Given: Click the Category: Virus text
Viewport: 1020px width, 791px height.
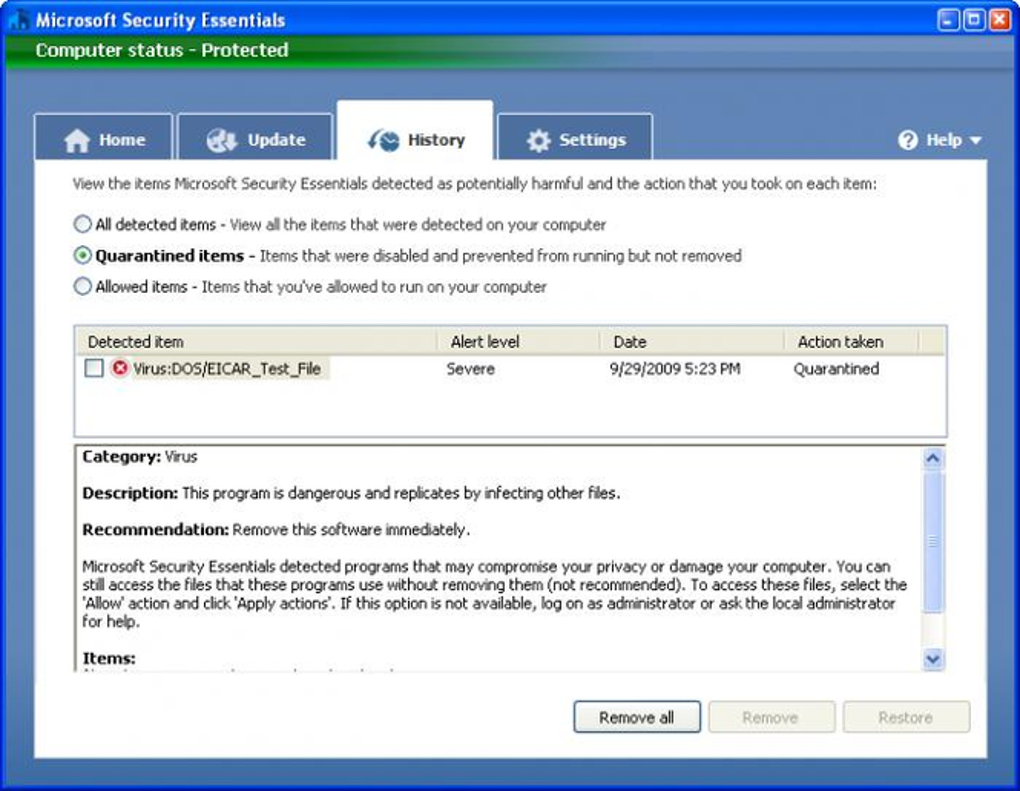Looking at the screenshot, I should pyautogui.click(x=140, y=457).
